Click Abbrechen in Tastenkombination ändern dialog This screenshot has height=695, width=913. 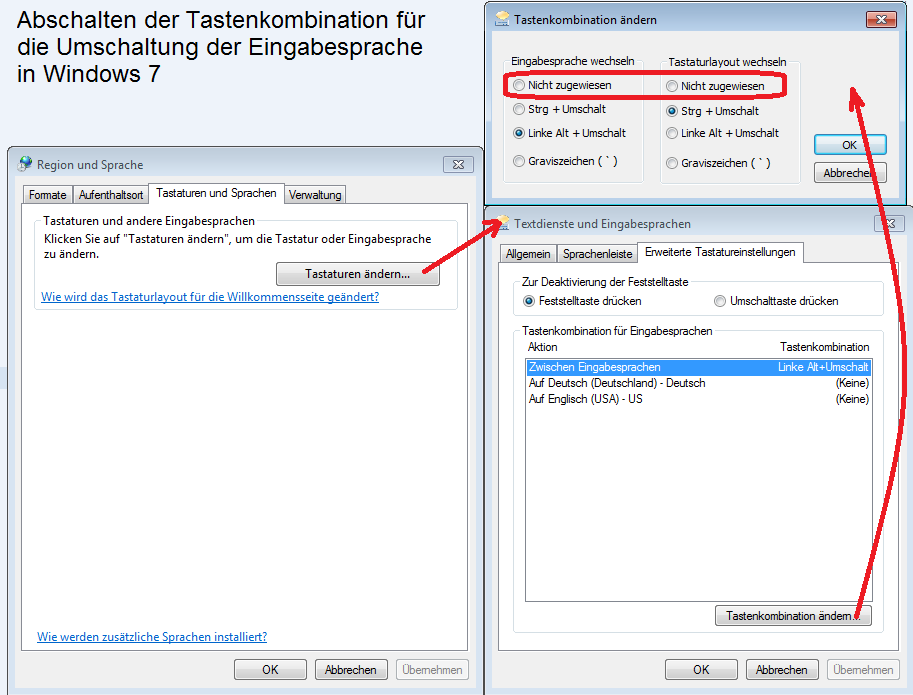coord(850,173)
